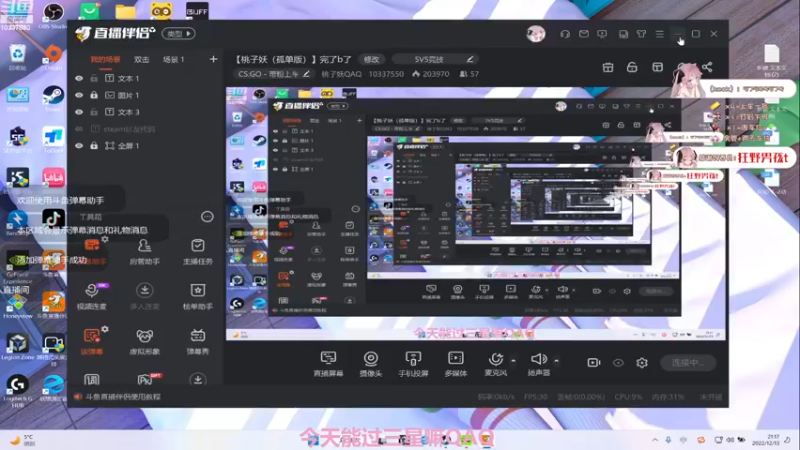Screen dimensions: 800x450
Task: Open Steam desktop shortcut
Action: click(53, 98)
